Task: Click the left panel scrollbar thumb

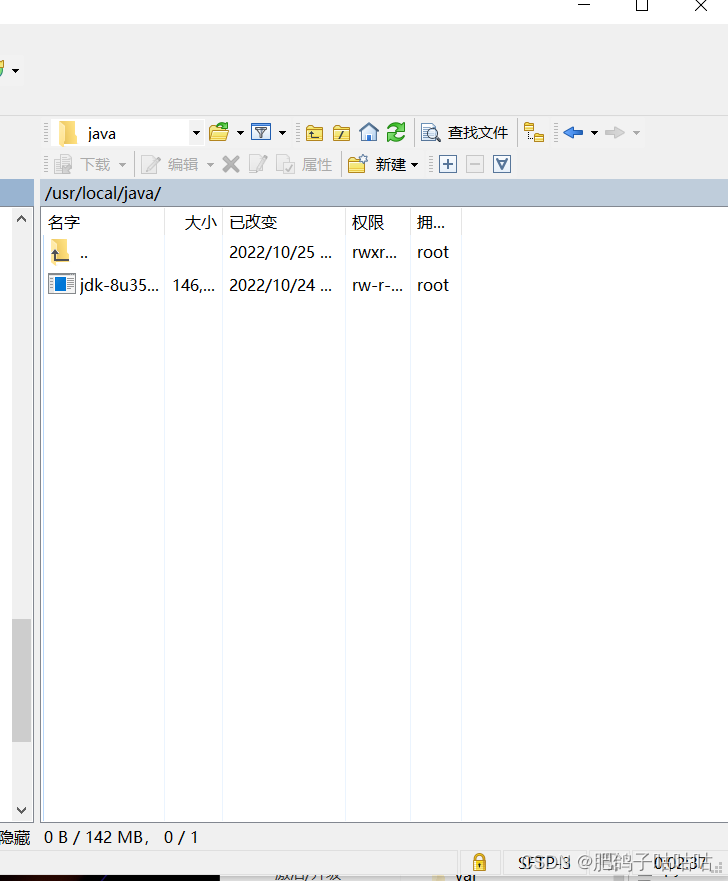Action: (x=21, y=680)
